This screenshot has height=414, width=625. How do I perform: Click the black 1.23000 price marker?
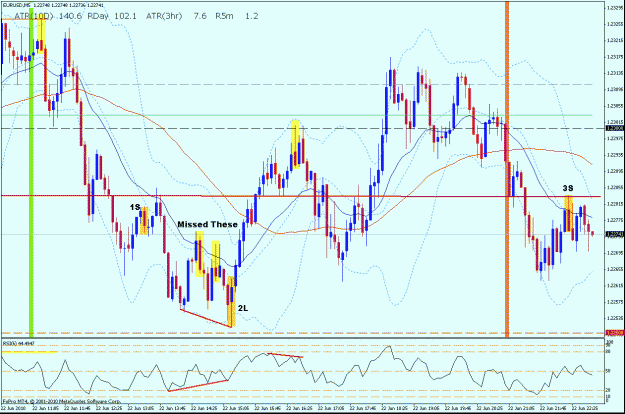613,128
